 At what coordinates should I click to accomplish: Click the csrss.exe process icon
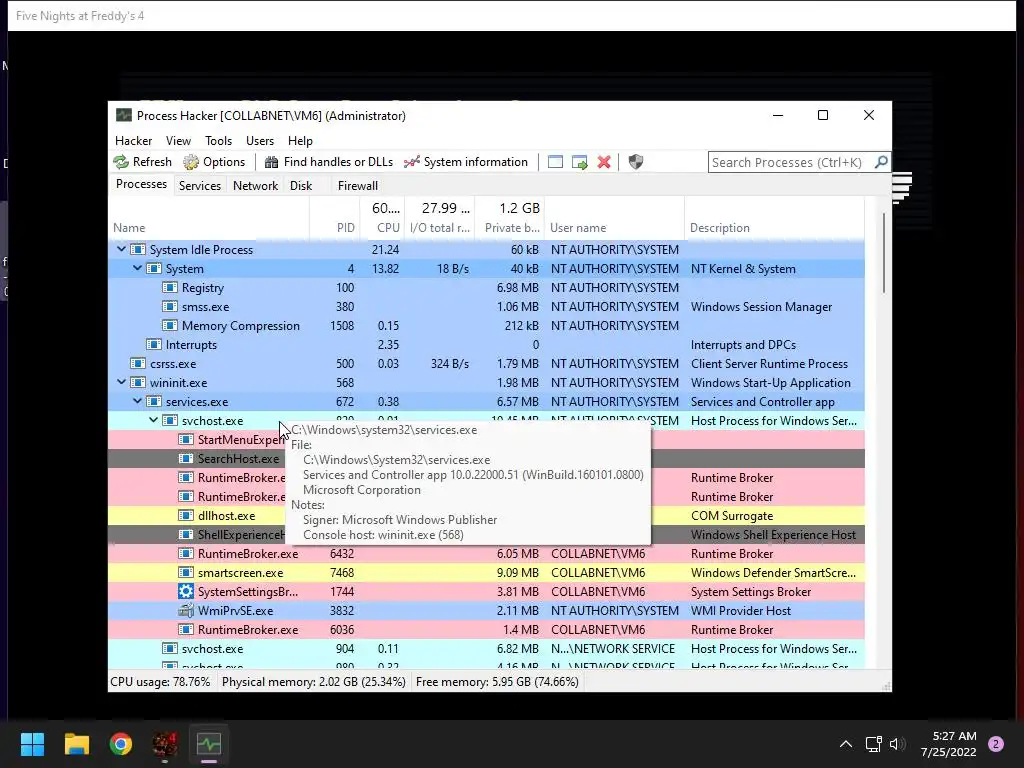(138, 364)
